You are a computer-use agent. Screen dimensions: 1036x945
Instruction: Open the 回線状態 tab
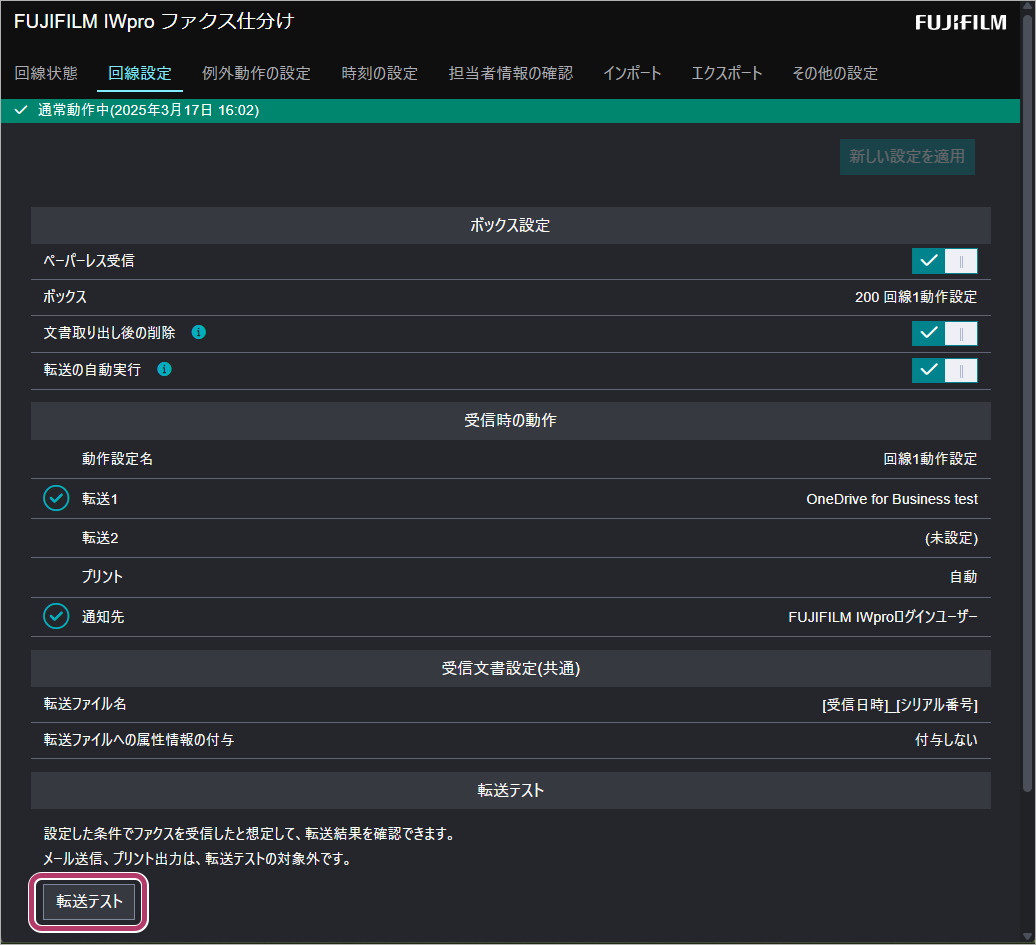coord(46,73)
